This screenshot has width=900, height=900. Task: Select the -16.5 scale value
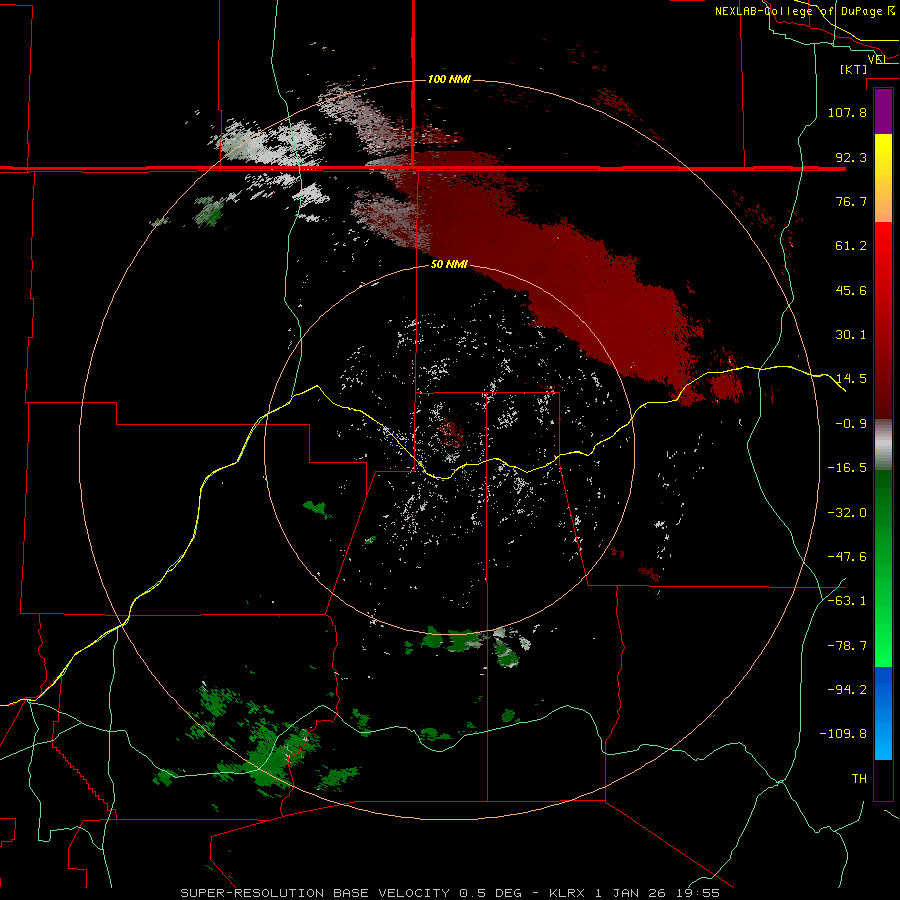[x=847, y=468]
